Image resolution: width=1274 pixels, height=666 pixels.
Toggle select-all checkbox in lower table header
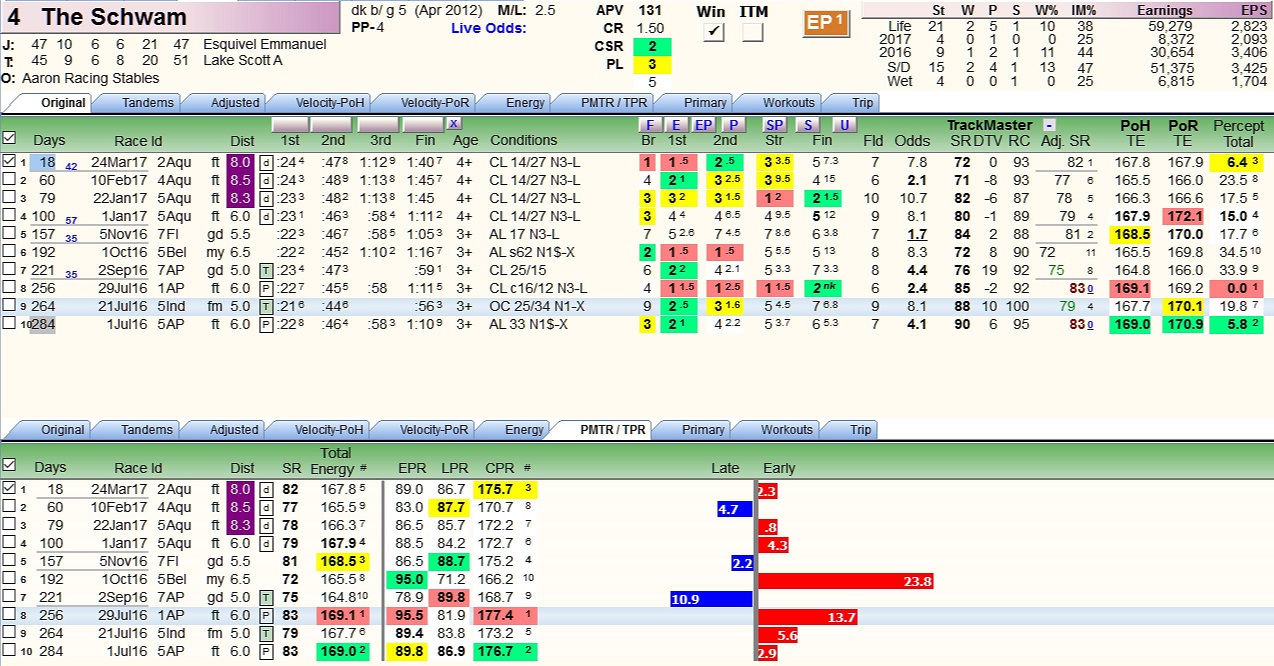pyautogui.click(x=9, y=465)
